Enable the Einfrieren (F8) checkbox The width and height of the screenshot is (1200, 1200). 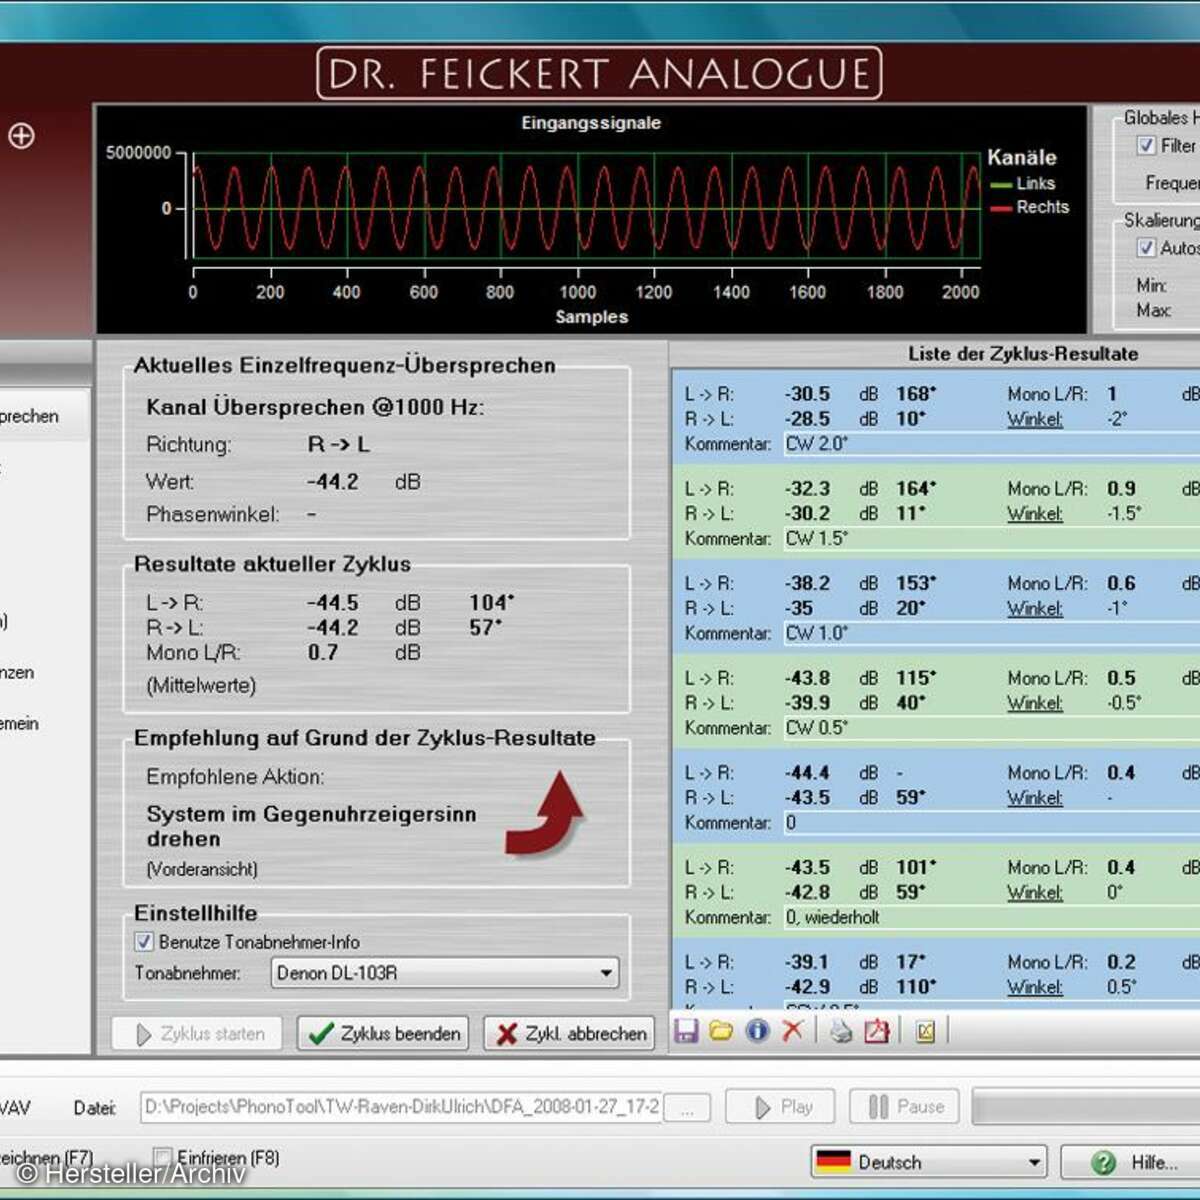163,1158
